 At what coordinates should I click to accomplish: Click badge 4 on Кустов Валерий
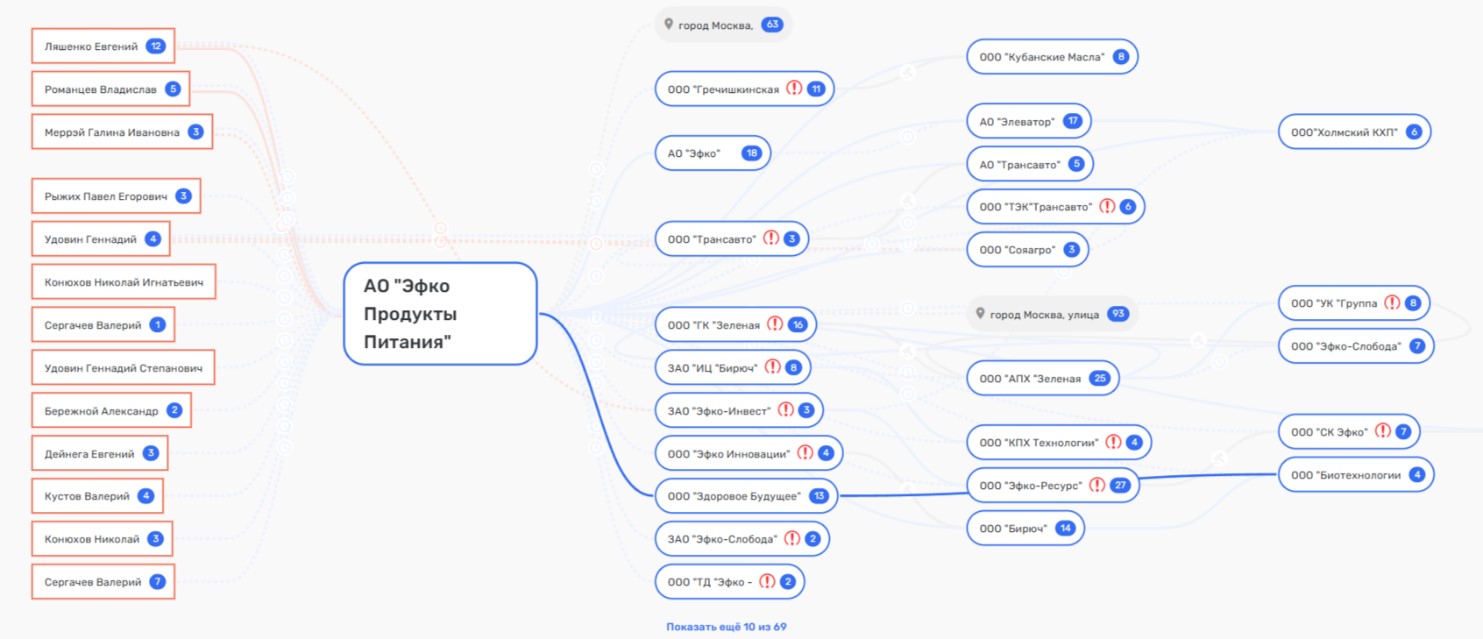146,496
